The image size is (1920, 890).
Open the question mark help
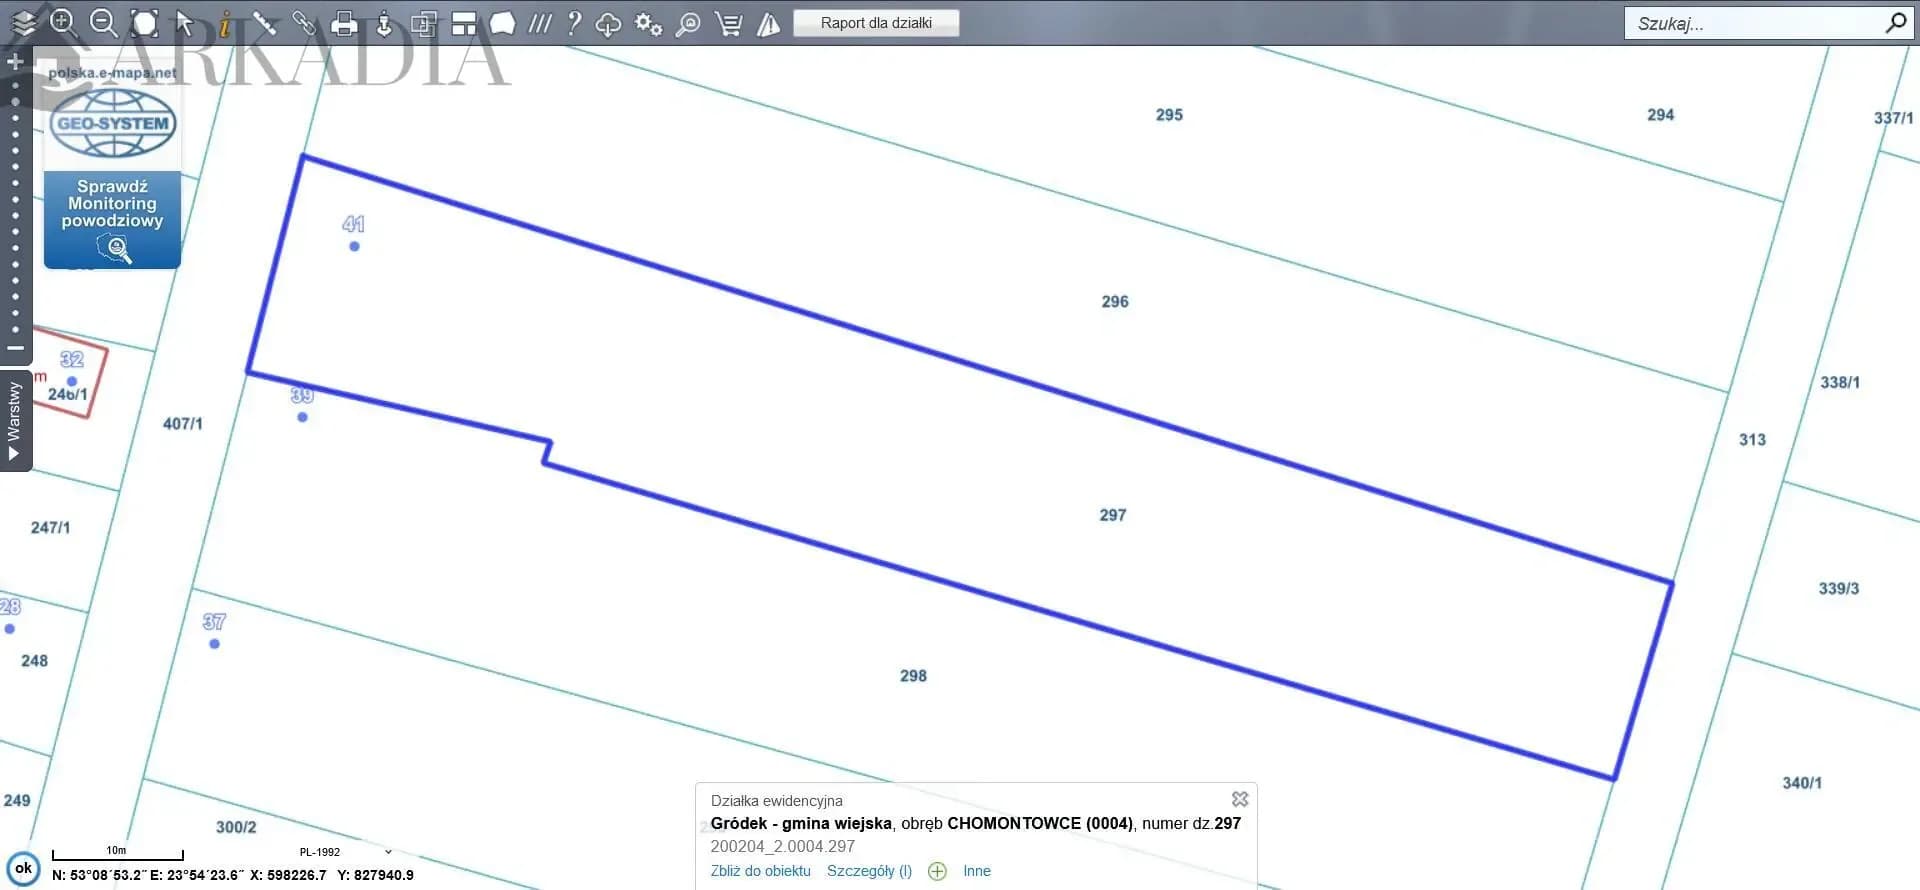click(574, 23)
